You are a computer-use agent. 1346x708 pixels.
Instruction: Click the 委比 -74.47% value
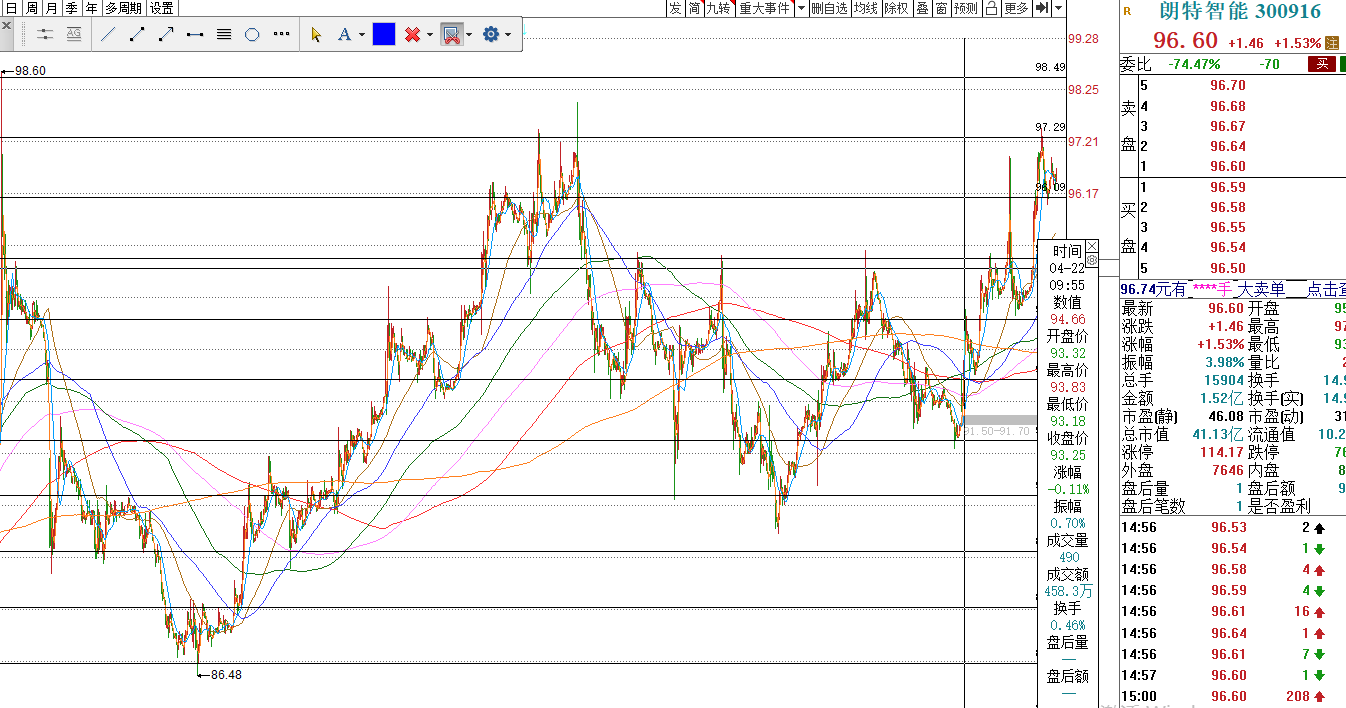1194,64
